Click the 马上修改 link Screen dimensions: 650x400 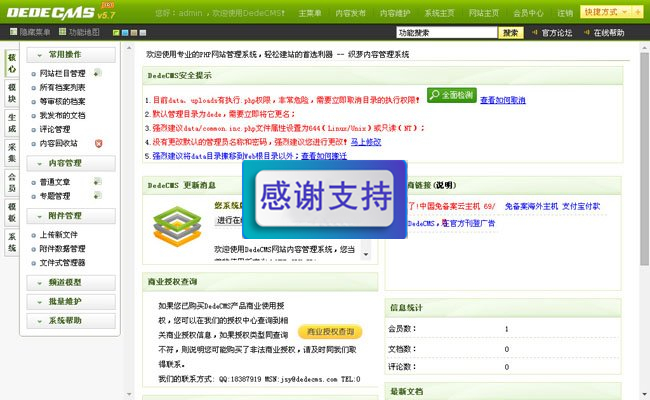(366, 142)
